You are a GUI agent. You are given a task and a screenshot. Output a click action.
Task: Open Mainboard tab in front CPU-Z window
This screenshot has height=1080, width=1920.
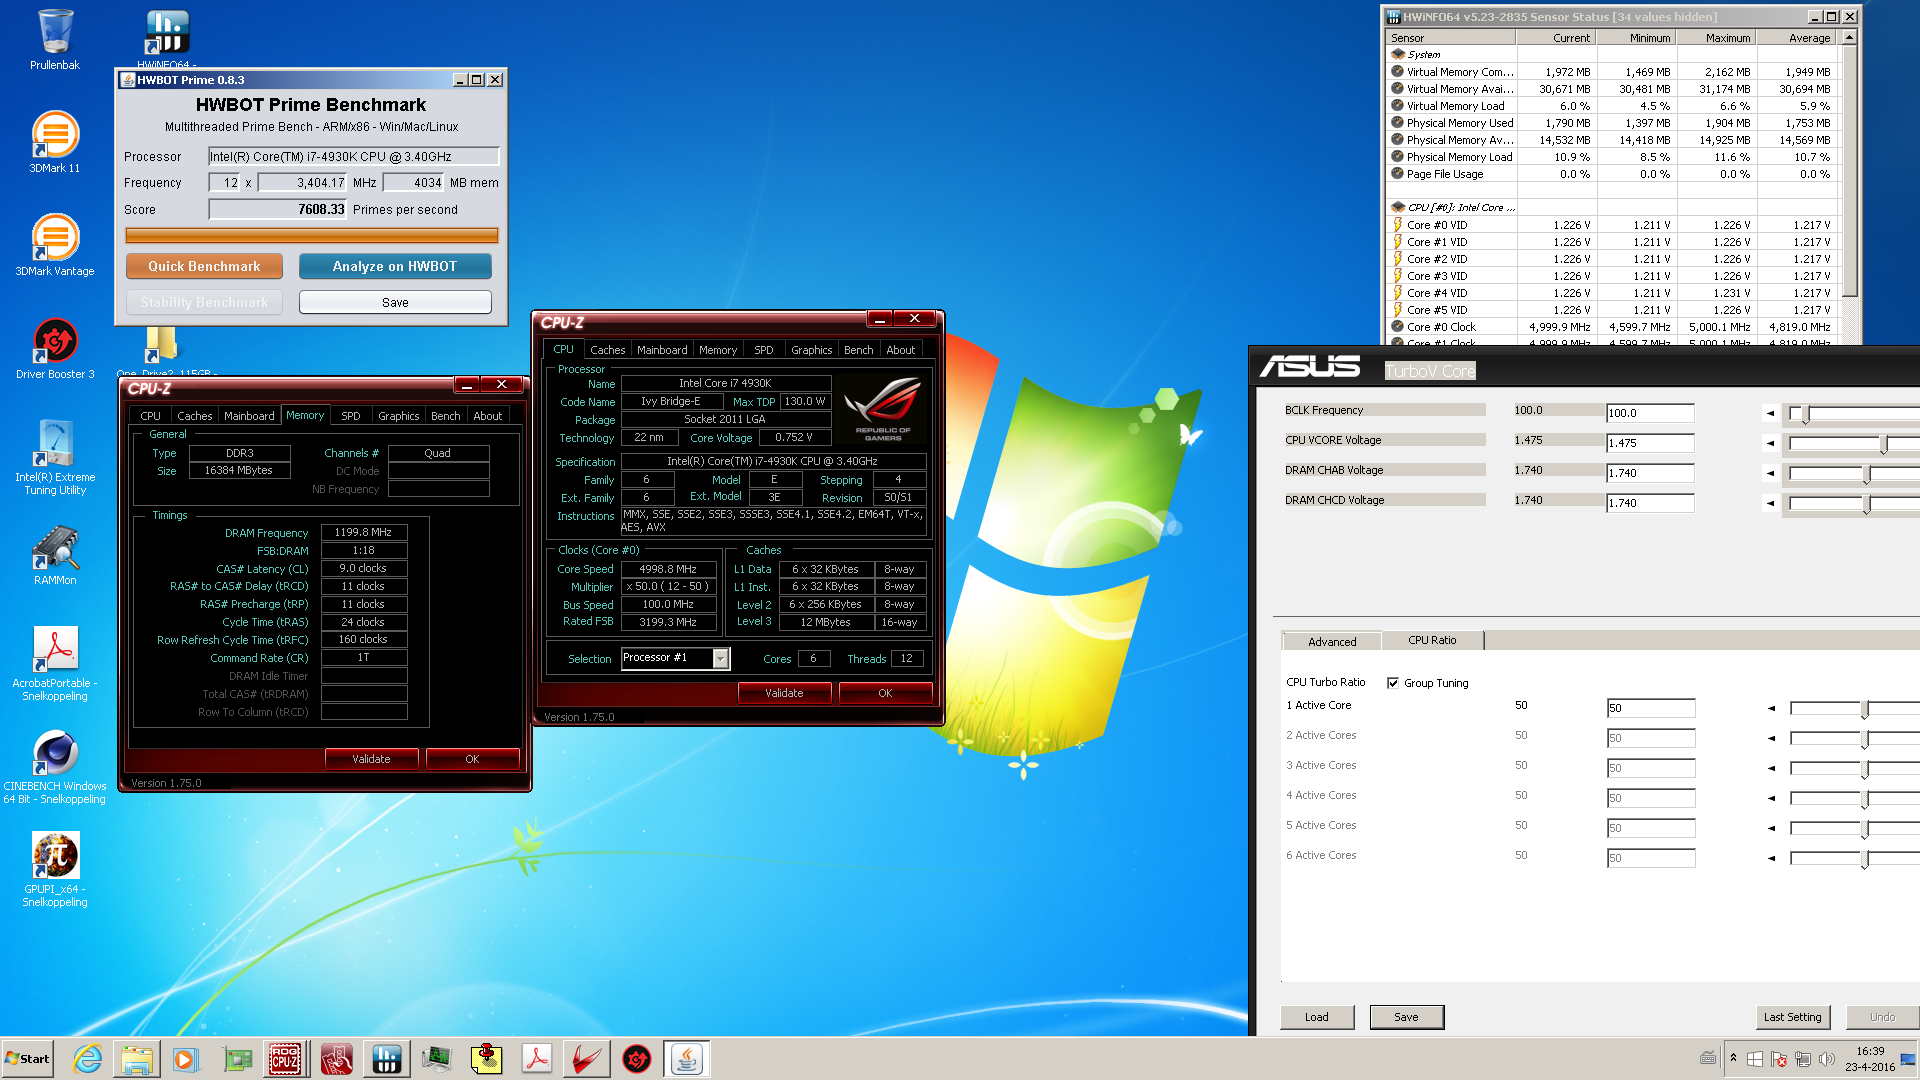point(662,350)
